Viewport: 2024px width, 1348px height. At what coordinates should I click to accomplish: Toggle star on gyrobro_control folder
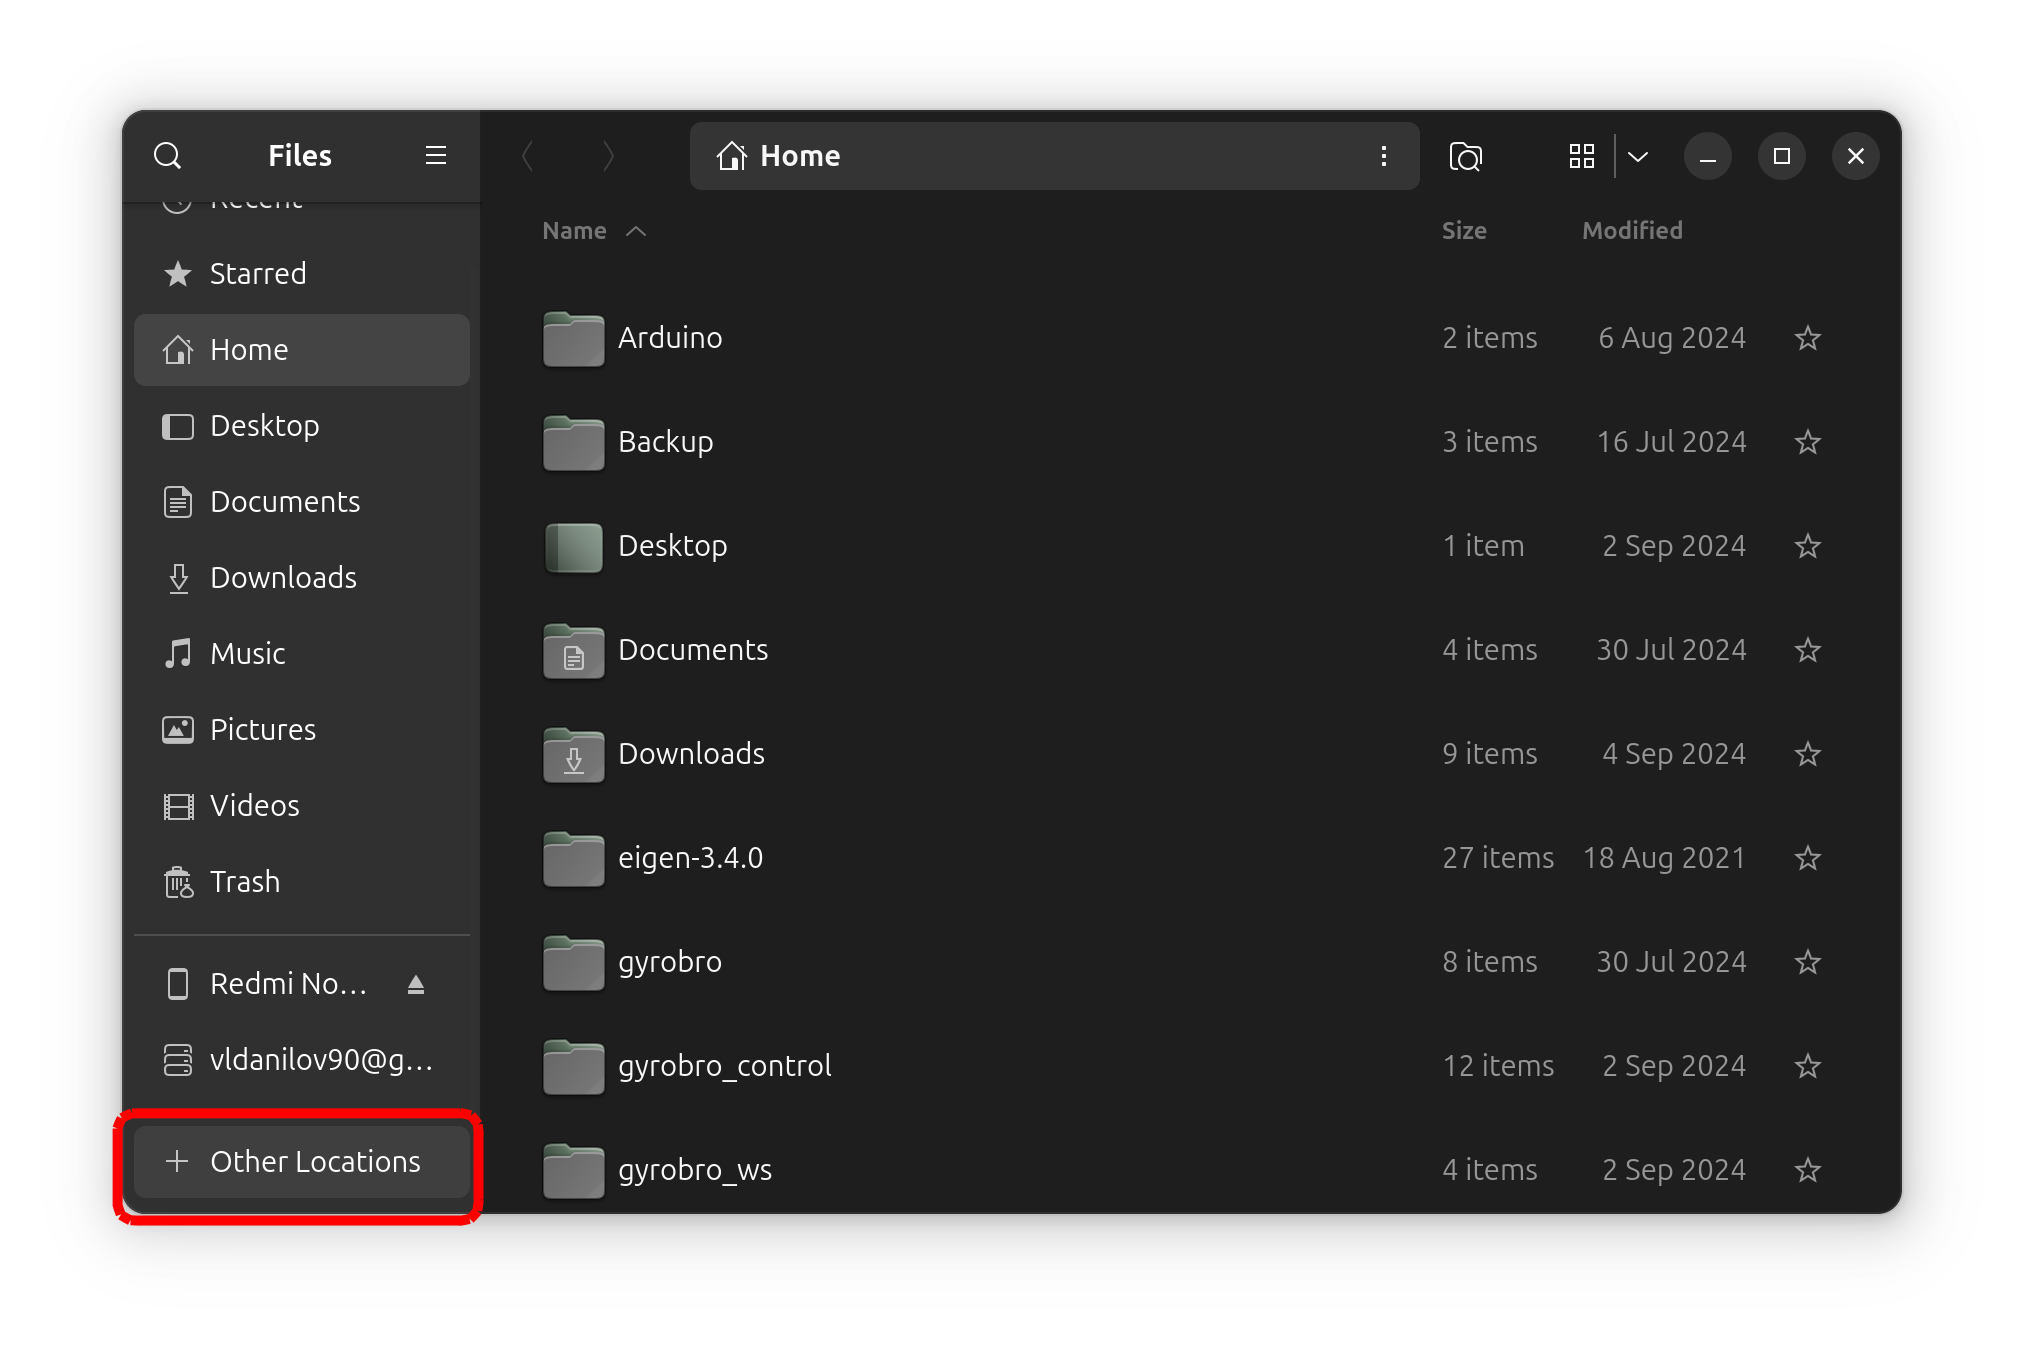(x=1807, y=1066)
